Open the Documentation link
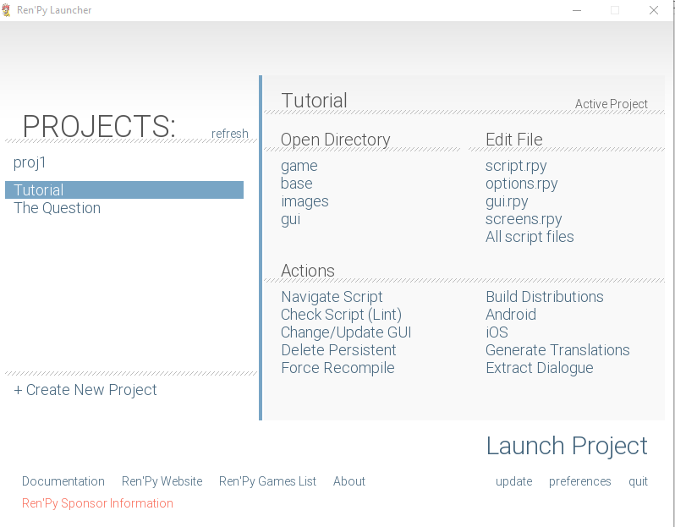The height and width of the screenshot is (527, 675). (x=63, y=481)
